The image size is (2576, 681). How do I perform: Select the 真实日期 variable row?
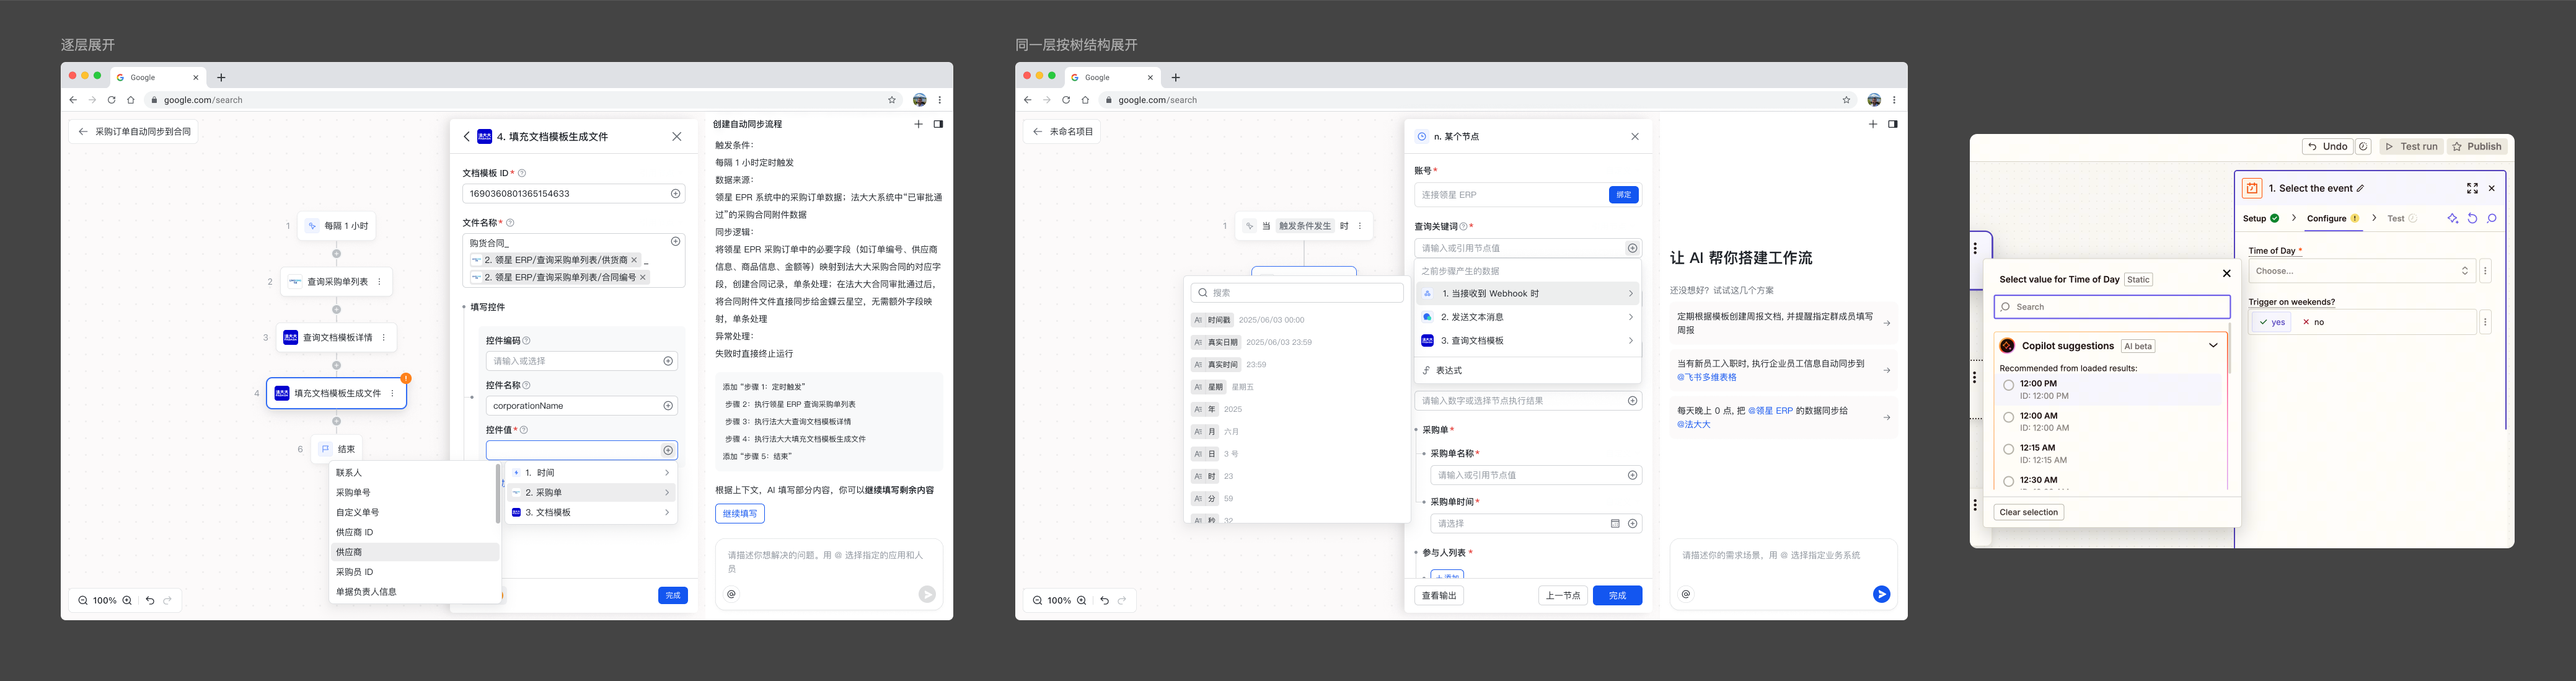point(1297,342)
